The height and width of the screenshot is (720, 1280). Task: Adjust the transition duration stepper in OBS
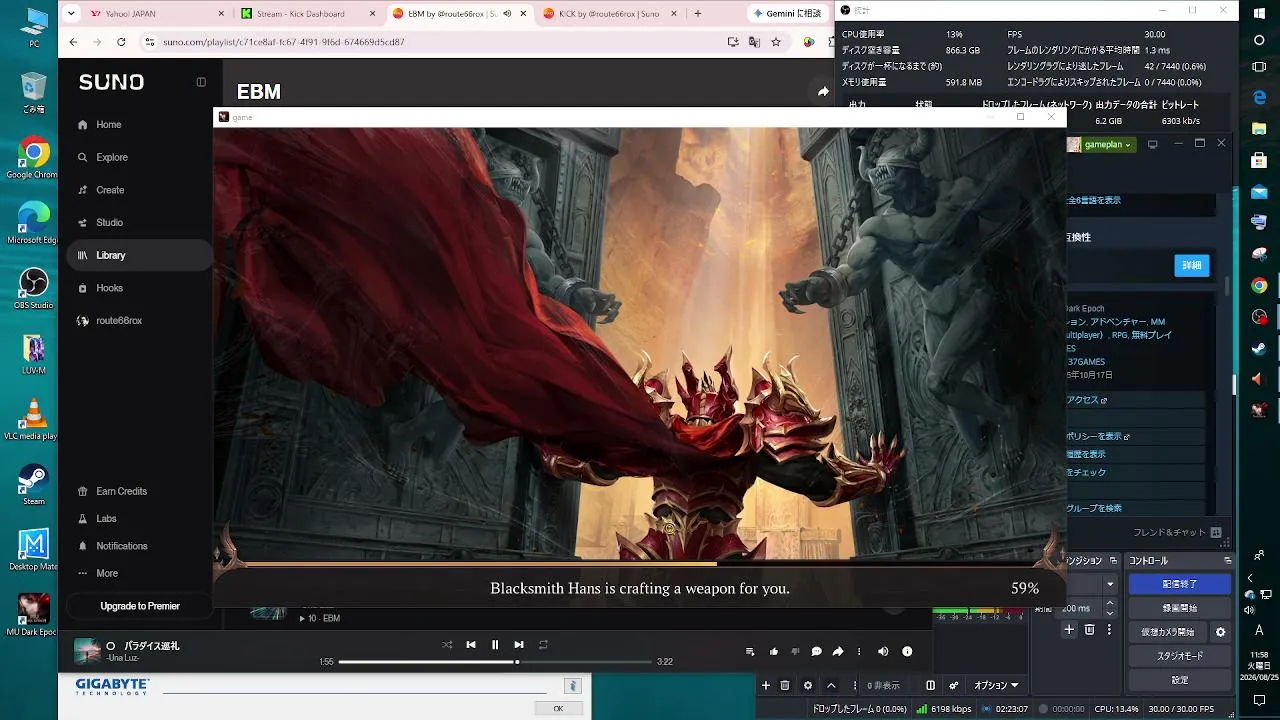point(1110,608)
